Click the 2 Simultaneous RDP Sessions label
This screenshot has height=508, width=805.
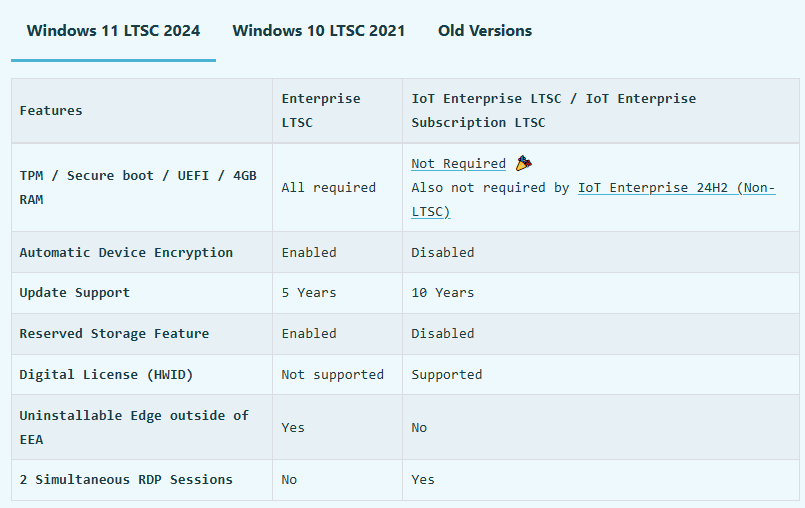coord(126,479)
